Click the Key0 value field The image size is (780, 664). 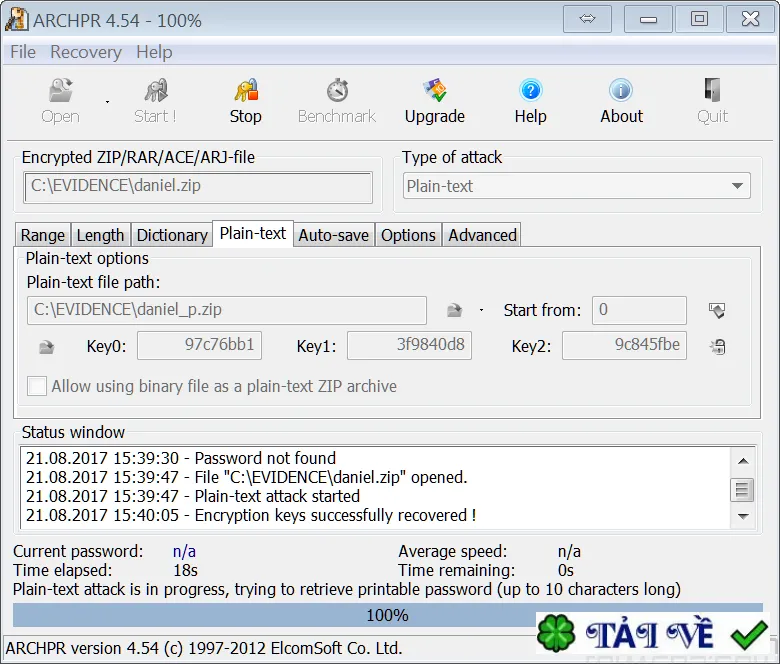pos(199,345)
